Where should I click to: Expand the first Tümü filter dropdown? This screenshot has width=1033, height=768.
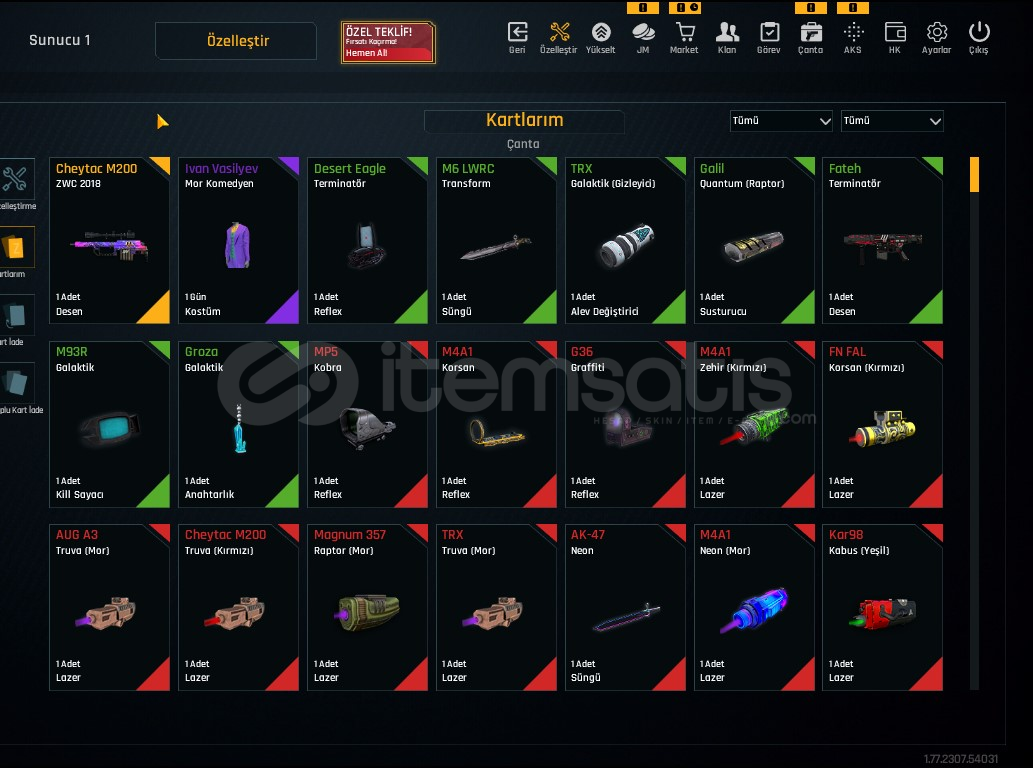781,121
